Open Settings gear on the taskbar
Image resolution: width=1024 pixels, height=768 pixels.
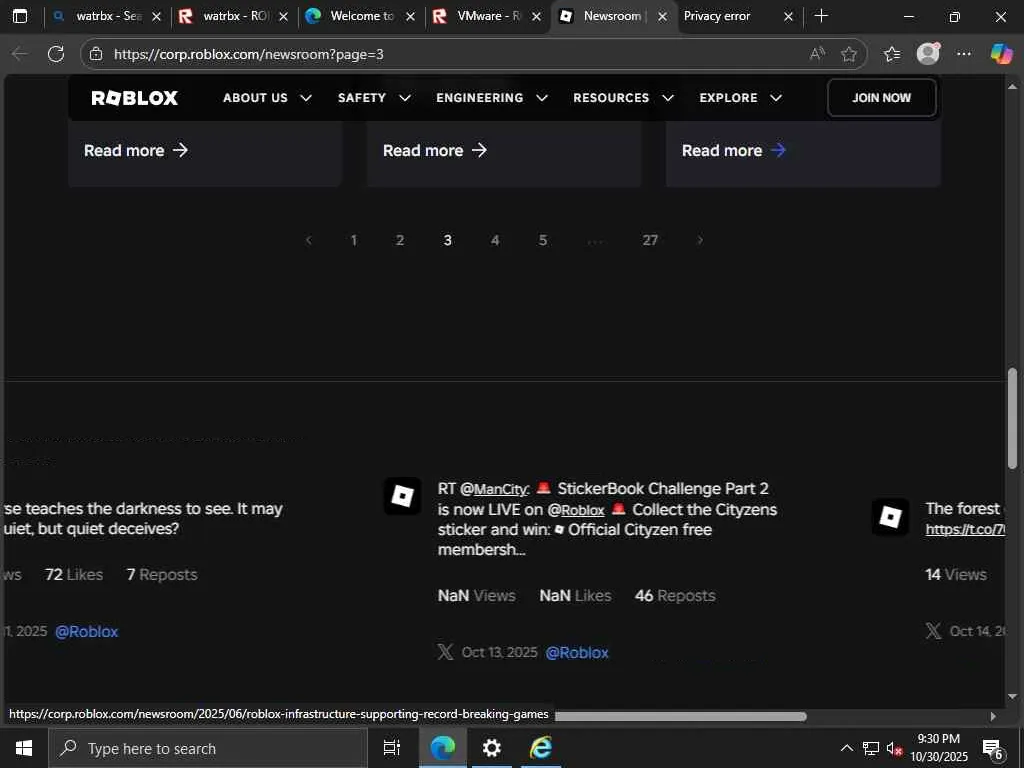[x=492, y=748]
